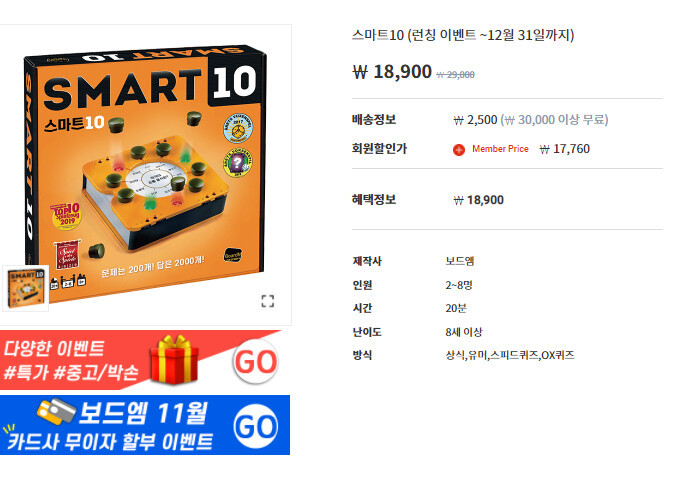Click the 회원할인가 label
Viewport: 700px width, 479px height.
[x=379, y=149]
